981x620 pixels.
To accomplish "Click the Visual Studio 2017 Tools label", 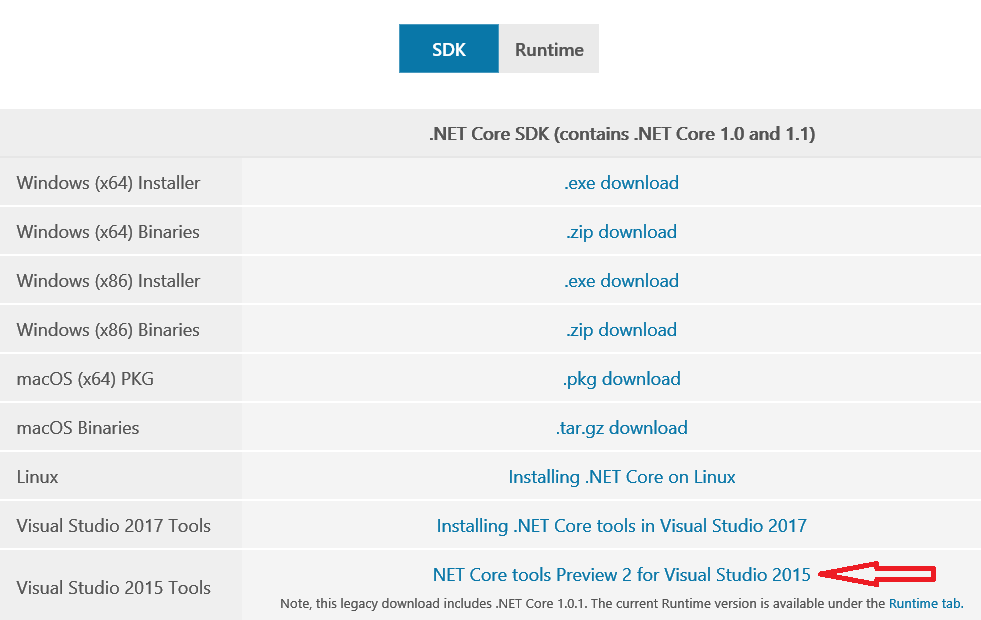I will [113, 526].
